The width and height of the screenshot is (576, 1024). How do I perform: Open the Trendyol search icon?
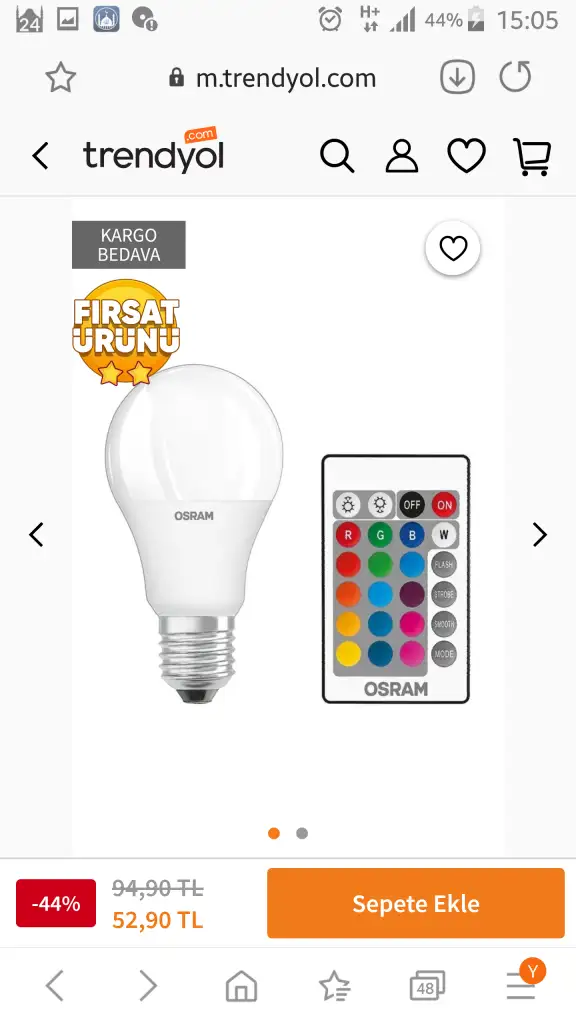pos(337,157)
